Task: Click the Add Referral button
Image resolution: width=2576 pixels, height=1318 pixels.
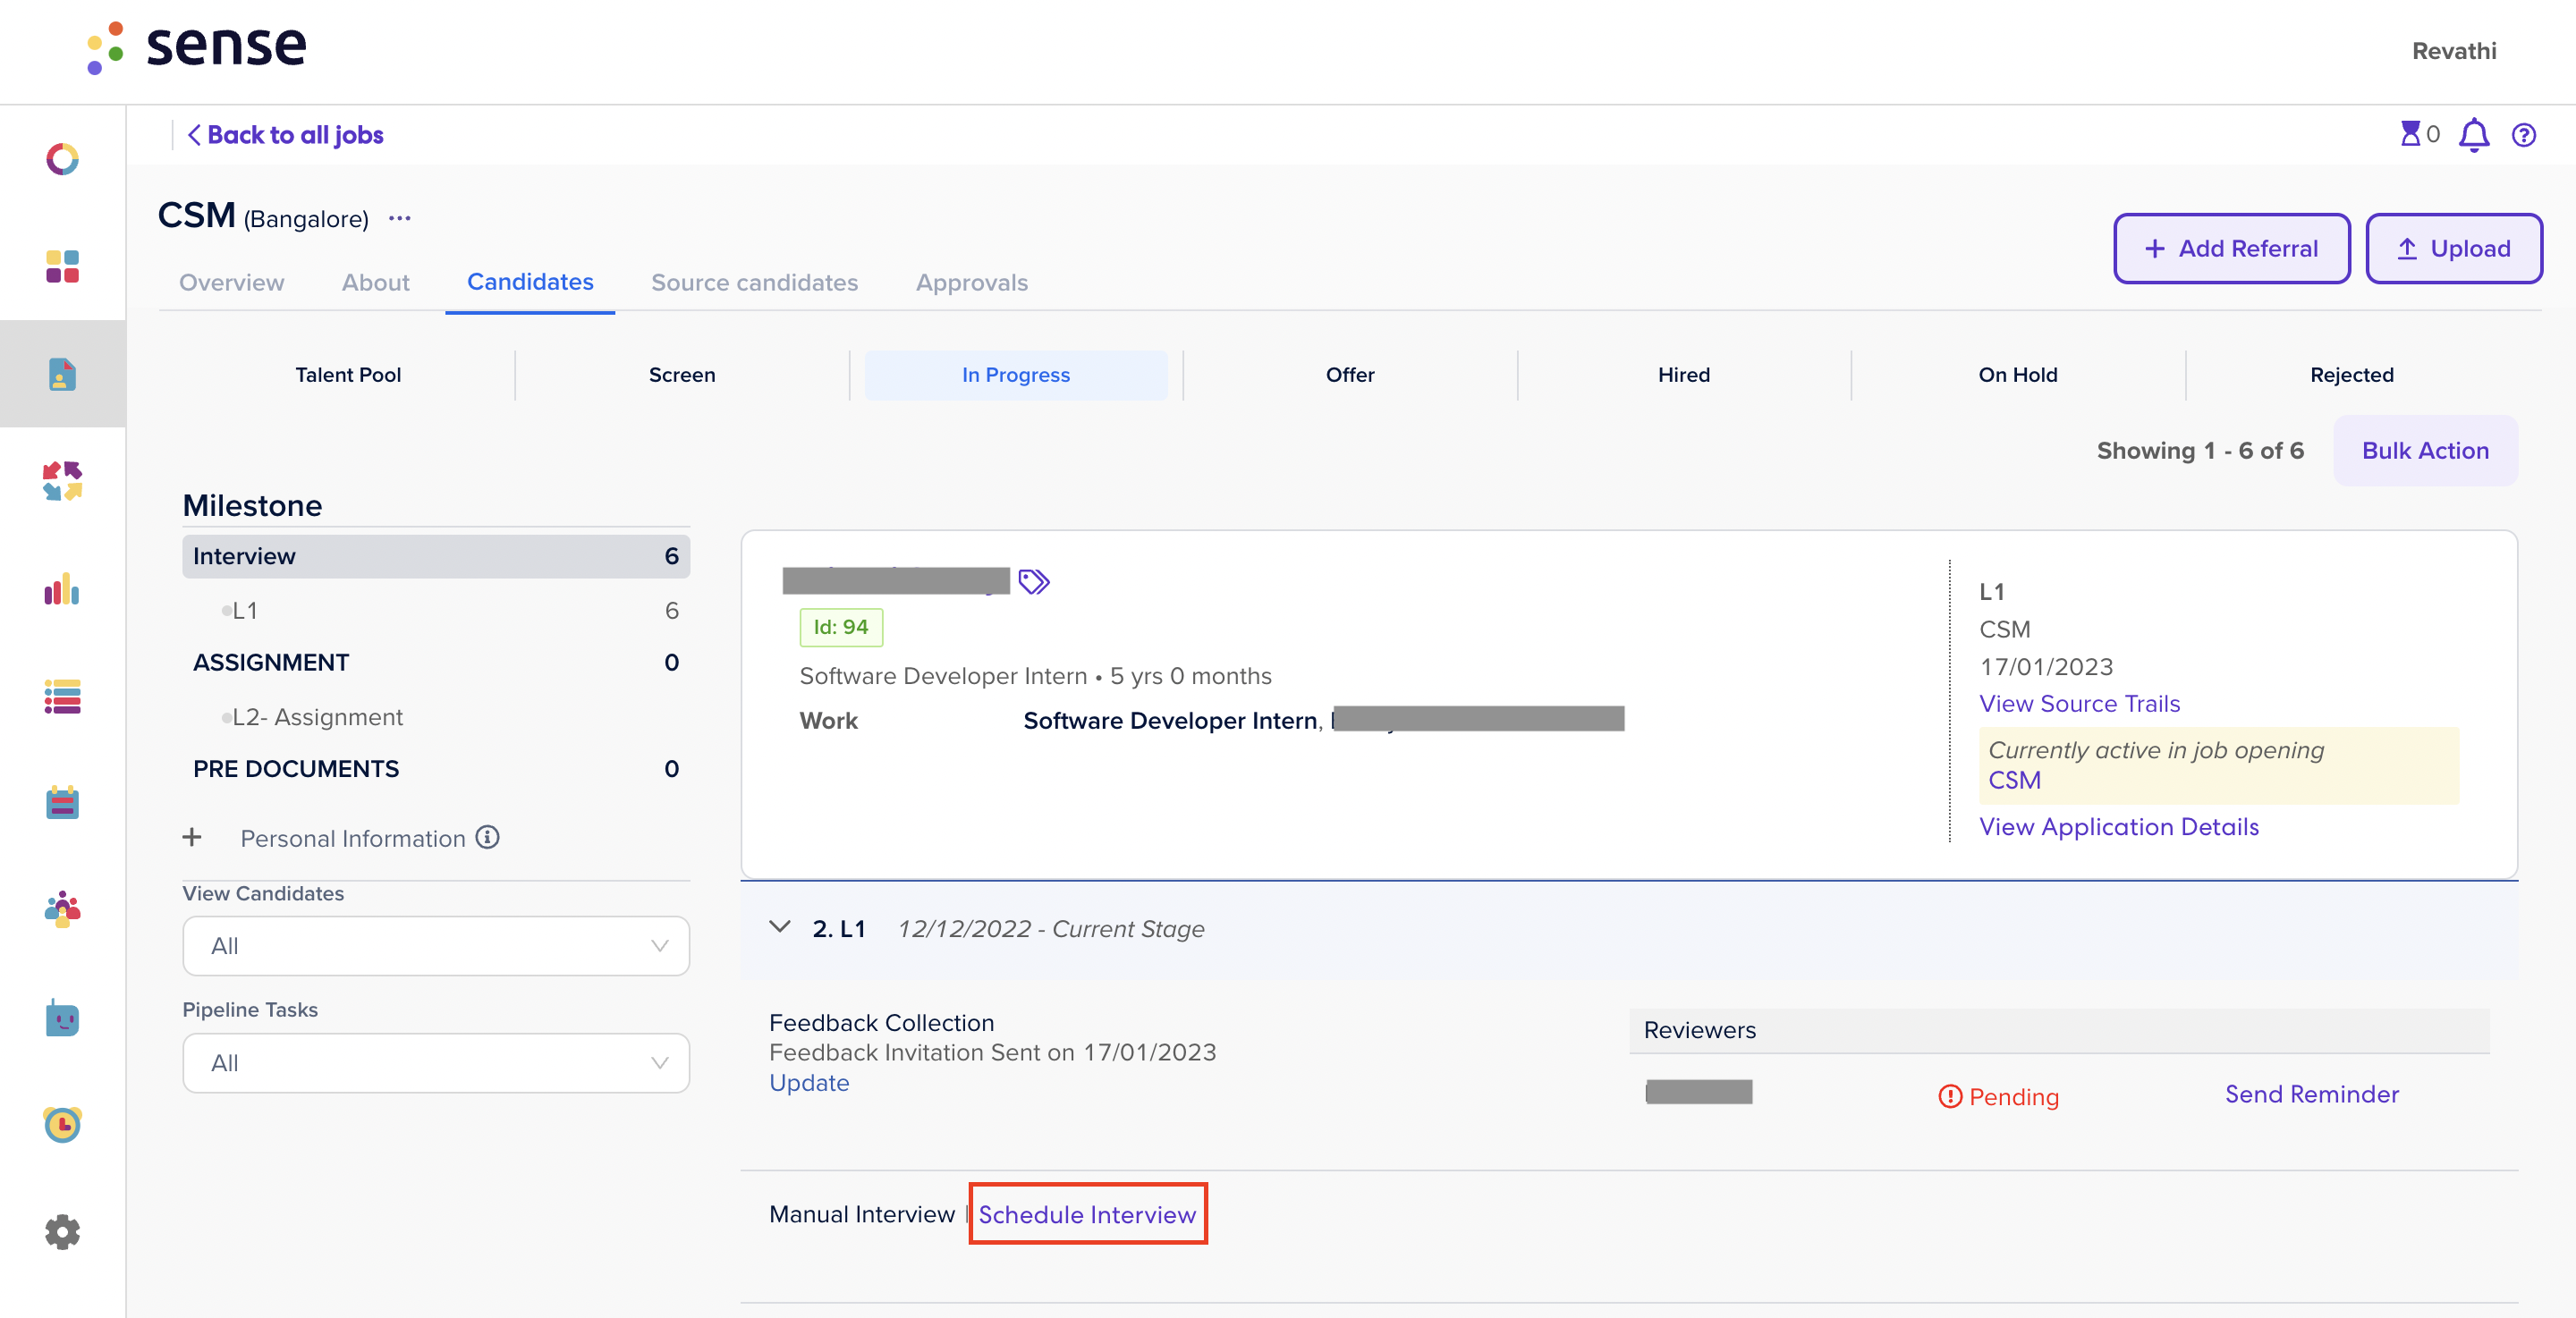Action: [x=2232, y=249]
